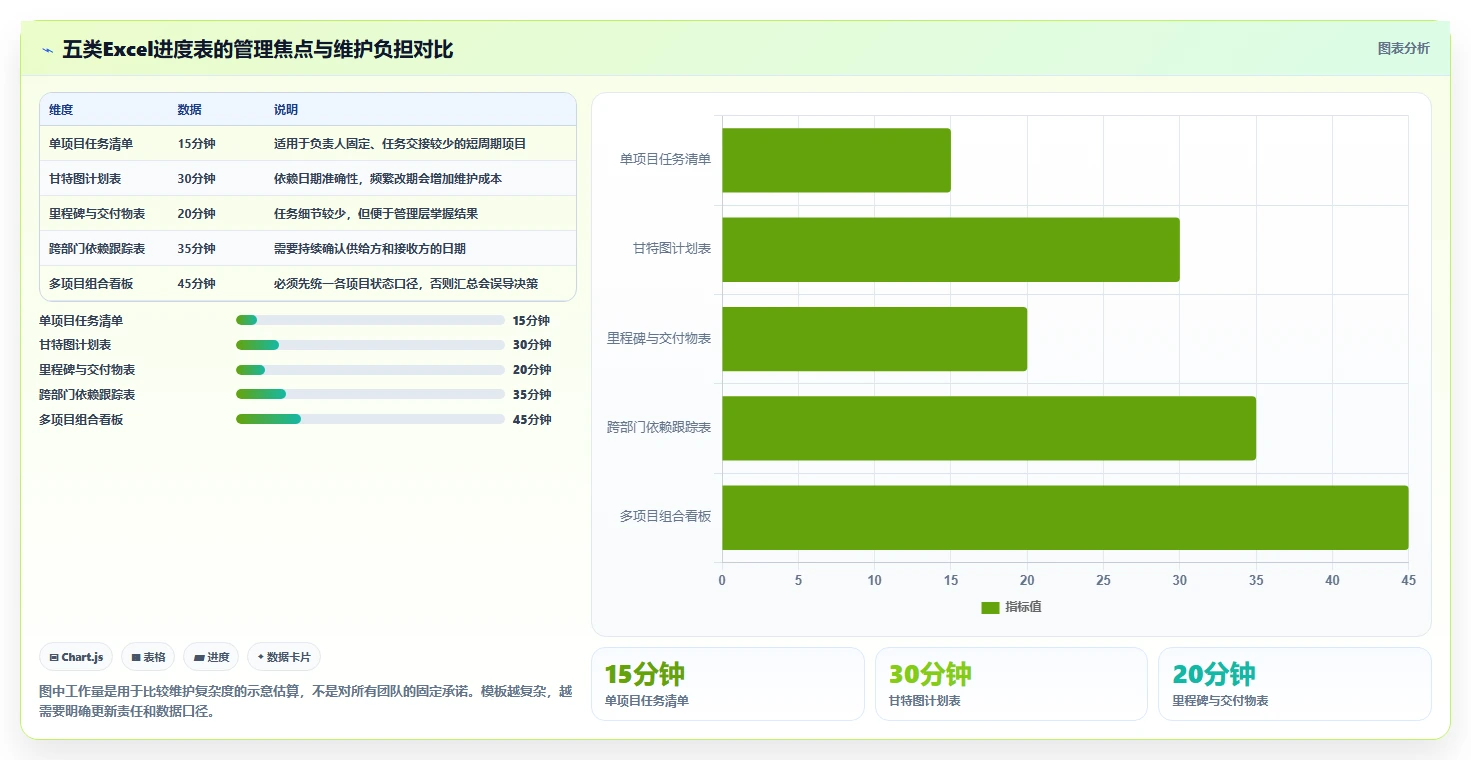Click the green 指标值 legend swatch

[x=990, y=607]
